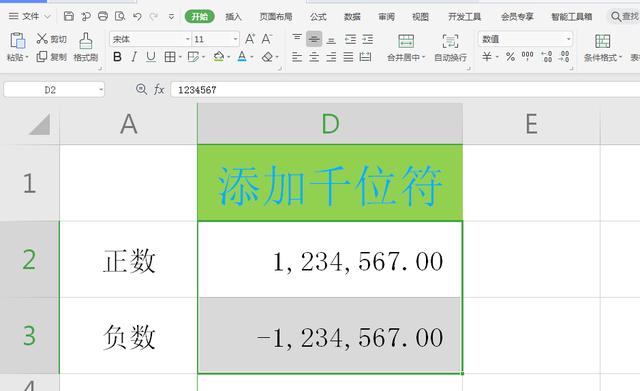Viewport: 640px width, 391px height.
Task: Align text to bottom of cell
Action: (x=331, y=39)
